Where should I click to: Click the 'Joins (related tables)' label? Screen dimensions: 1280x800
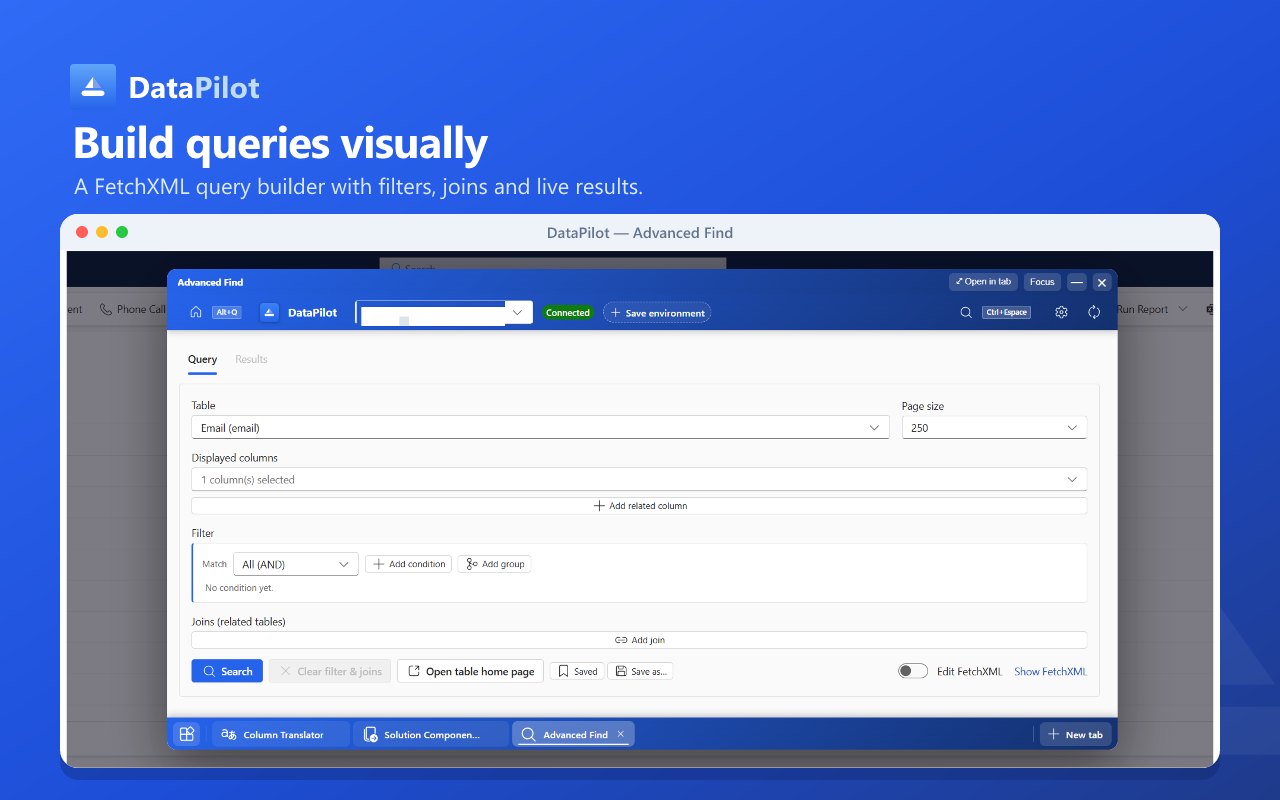click(239, 621)
